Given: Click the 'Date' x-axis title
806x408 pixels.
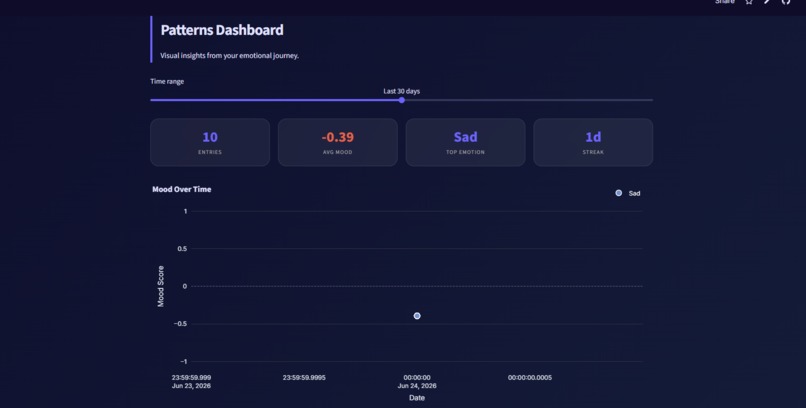Looking at the screenshot, I should (417, 398).
